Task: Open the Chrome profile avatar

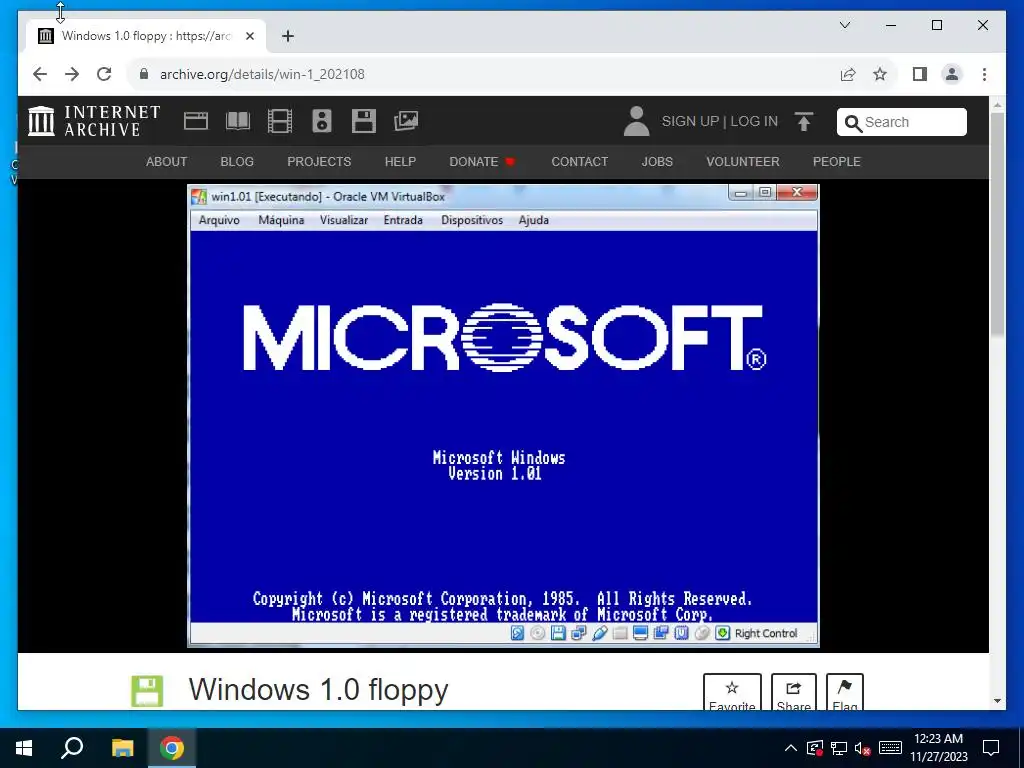Action: click(952, 74)
